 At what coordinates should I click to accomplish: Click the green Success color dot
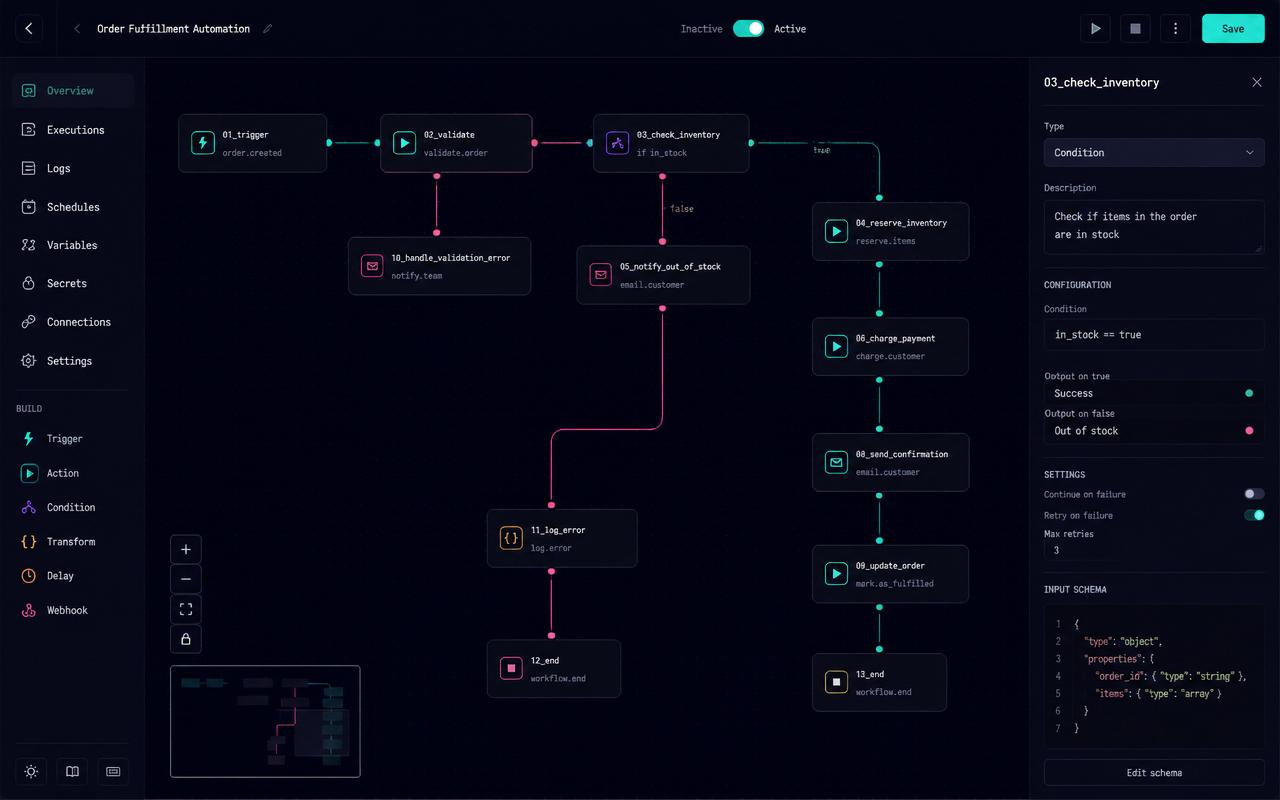1249,393
